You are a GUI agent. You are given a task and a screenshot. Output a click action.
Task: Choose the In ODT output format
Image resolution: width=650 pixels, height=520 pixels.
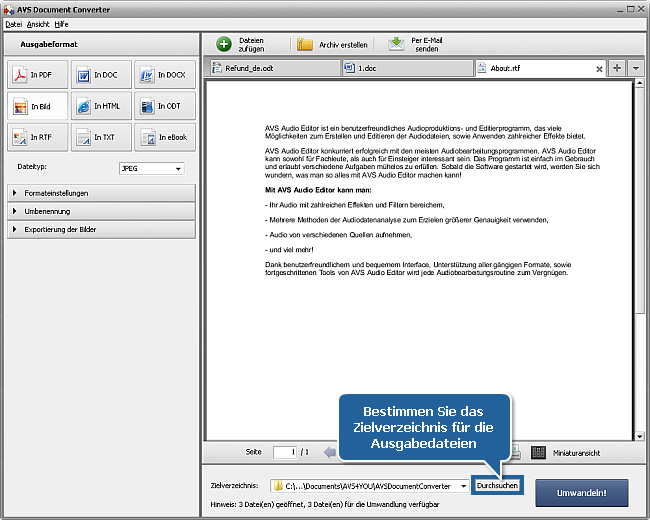click(165, 106)
